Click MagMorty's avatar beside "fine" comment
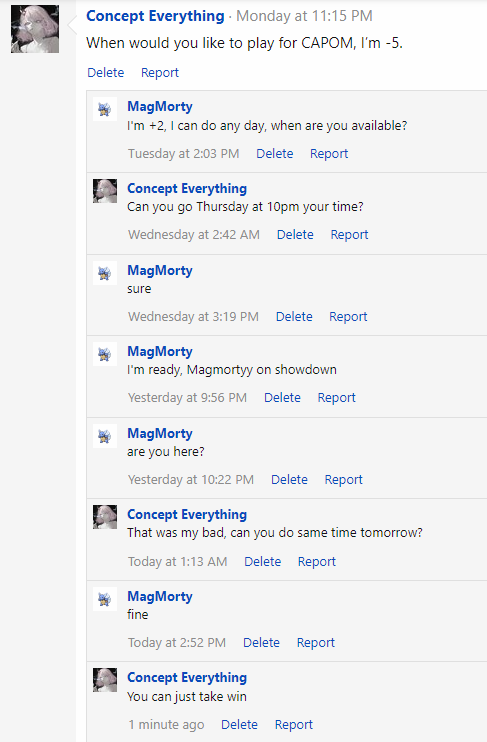 (105, 599)
